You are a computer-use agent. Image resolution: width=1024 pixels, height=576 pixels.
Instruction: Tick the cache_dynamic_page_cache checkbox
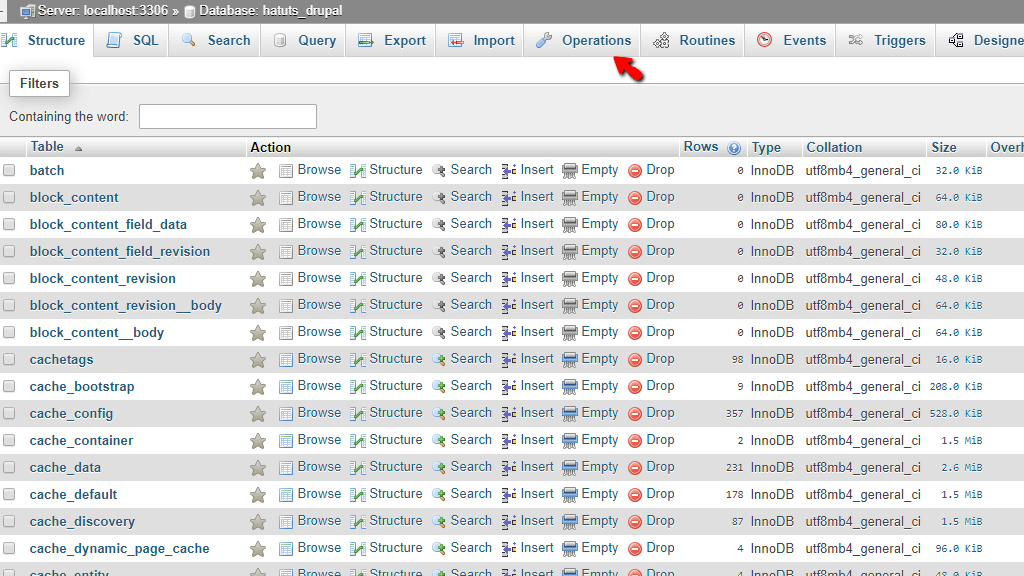tap(9, 549)
